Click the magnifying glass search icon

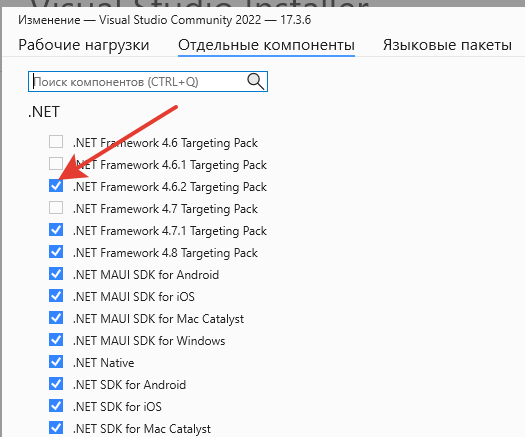[255, 81]
